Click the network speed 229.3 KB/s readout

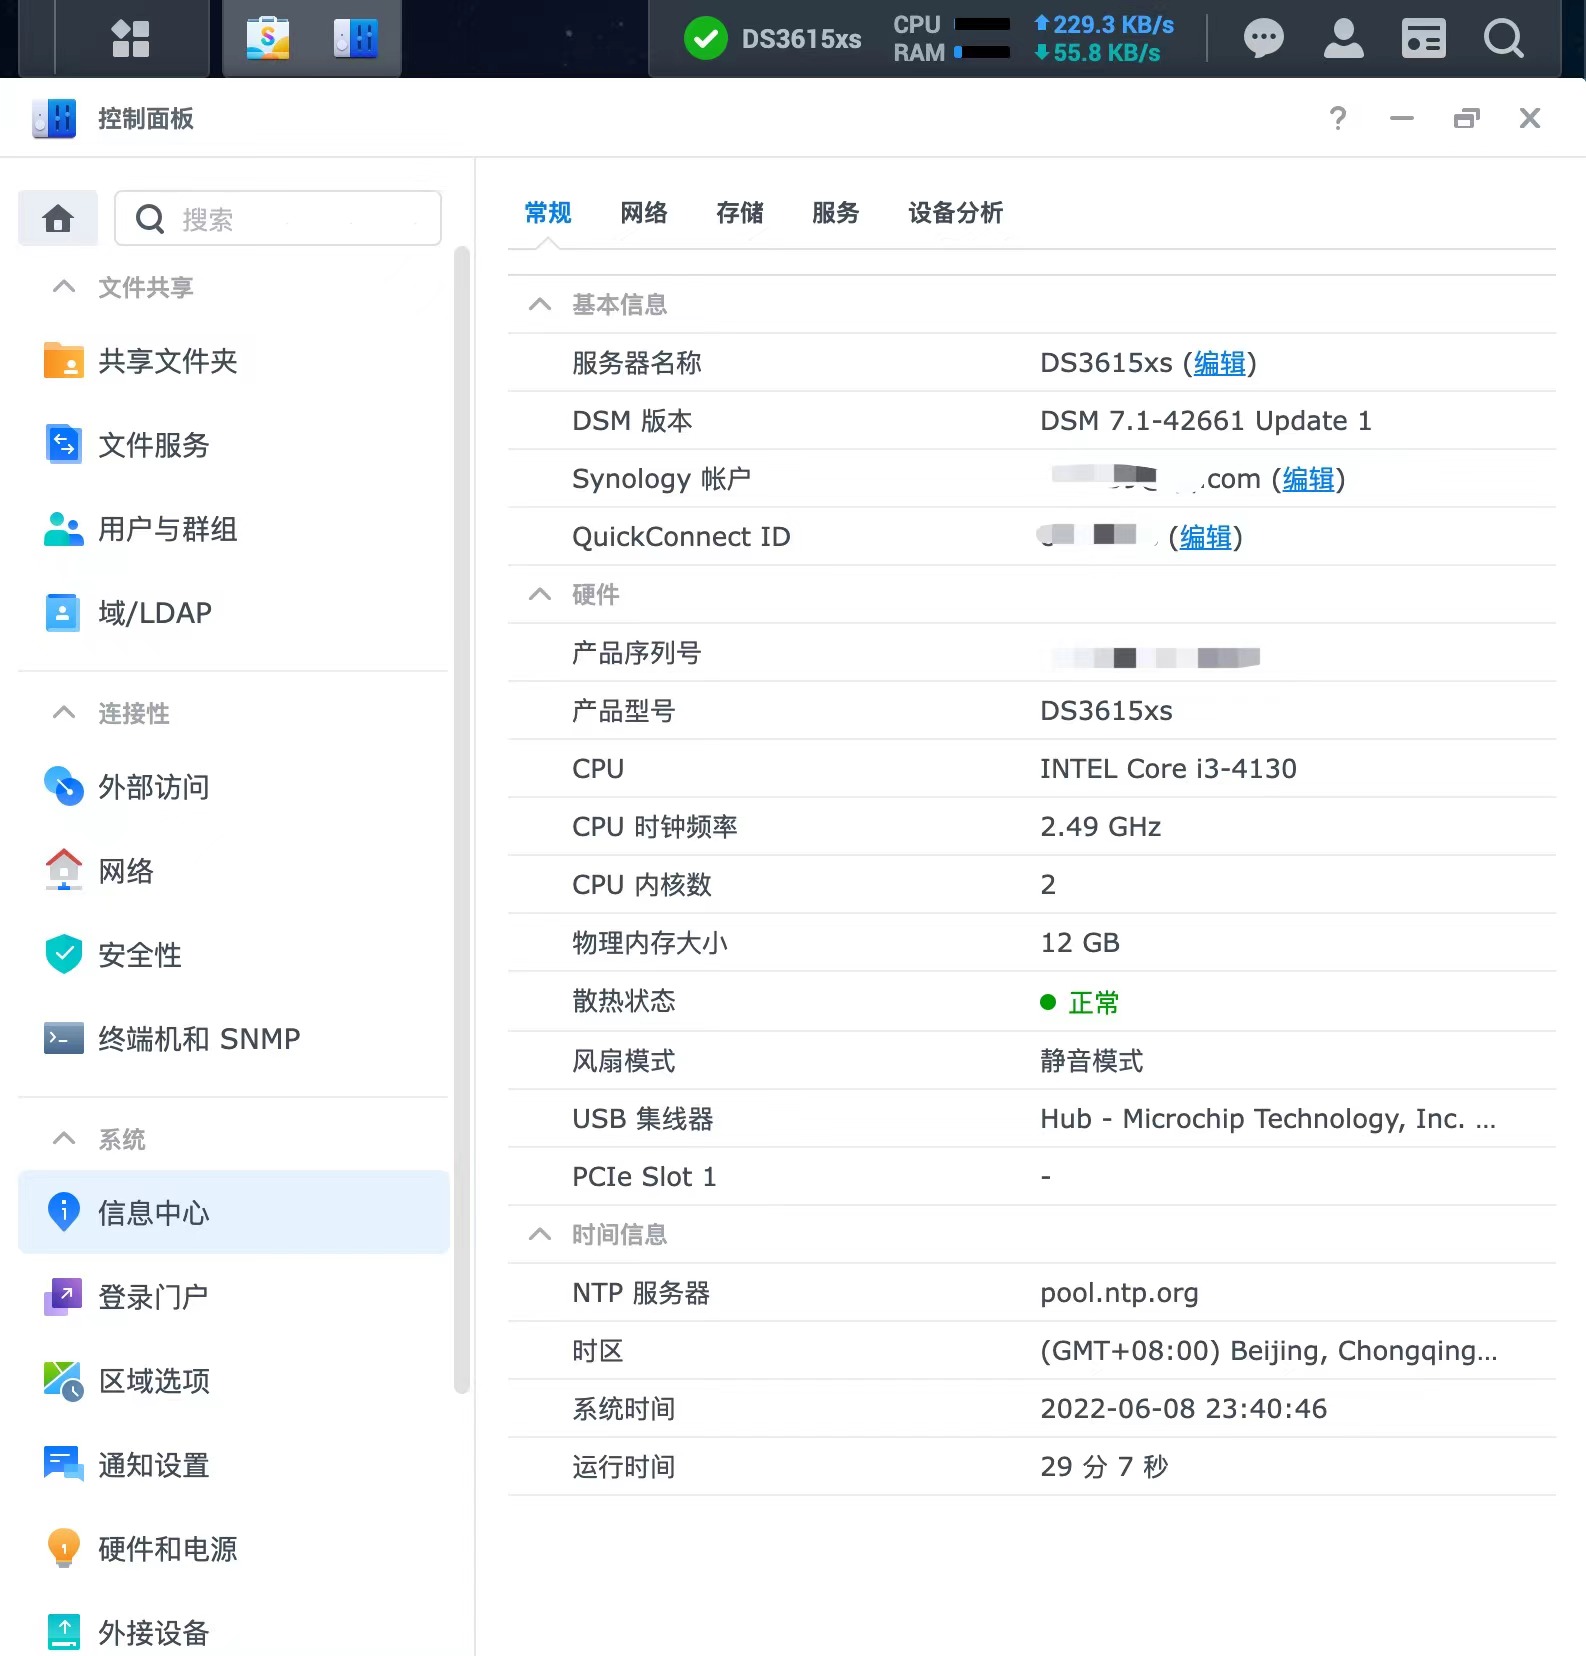click(x=1105, y=25)
